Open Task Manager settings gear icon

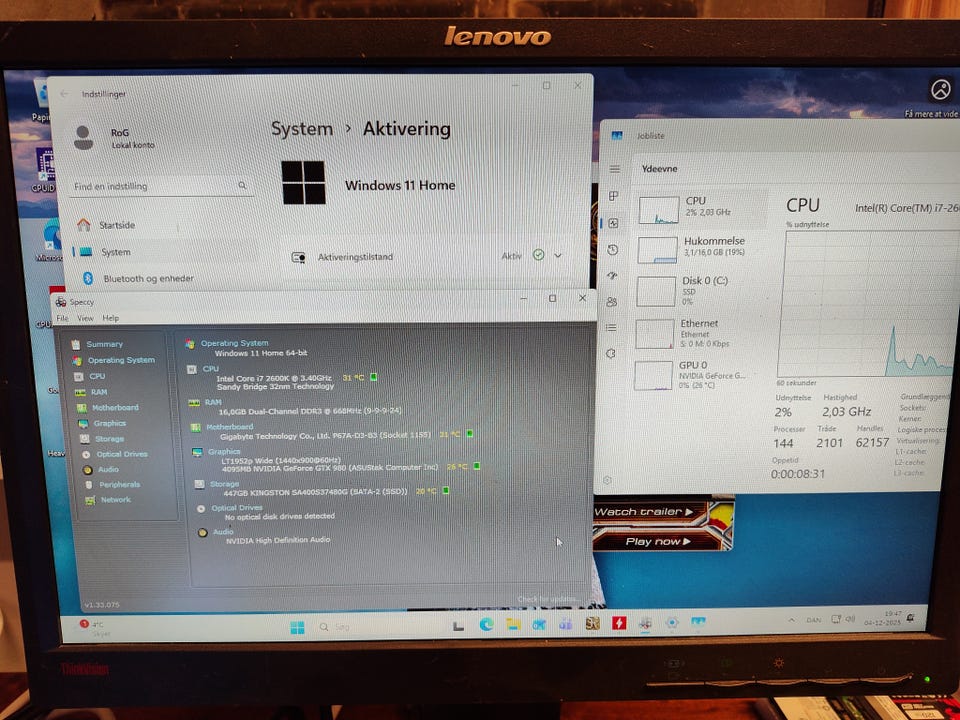click(x=607, y=481)
